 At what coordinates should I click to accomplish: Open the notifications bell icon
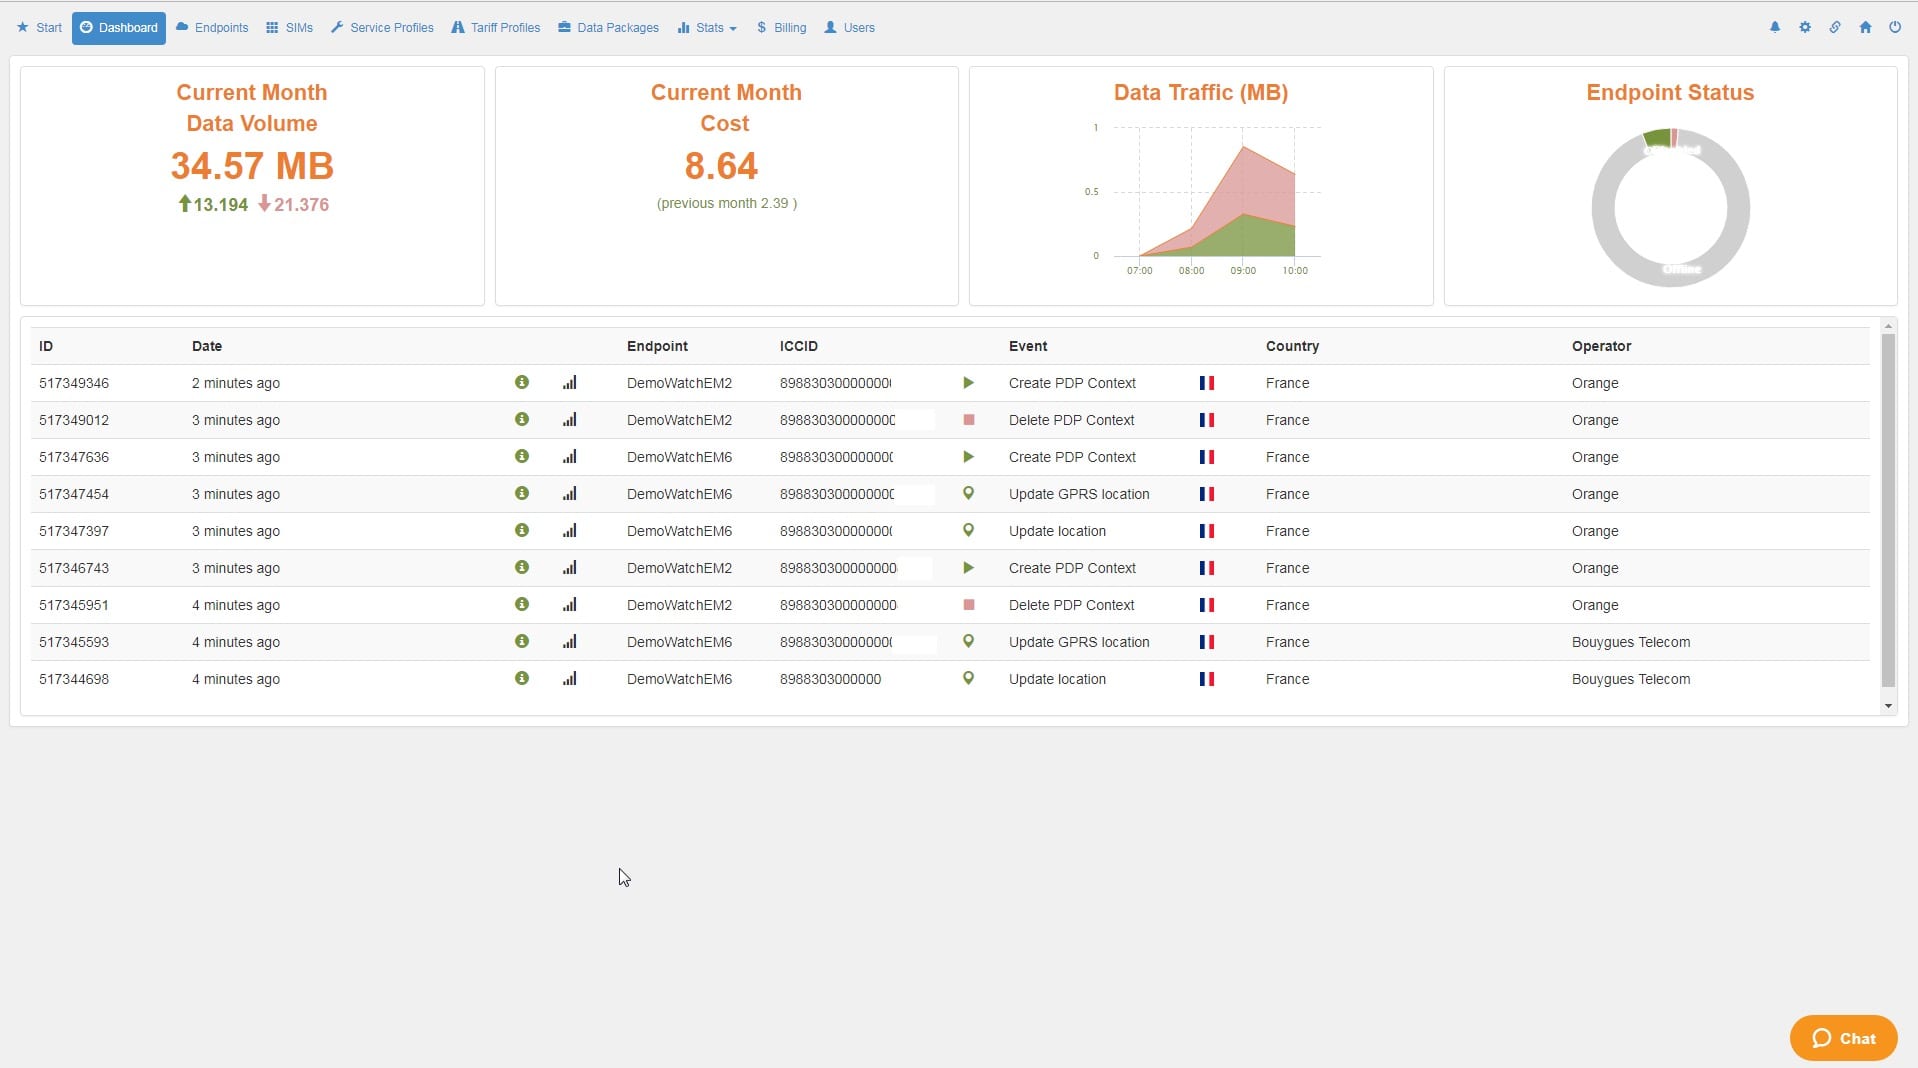1775,28
